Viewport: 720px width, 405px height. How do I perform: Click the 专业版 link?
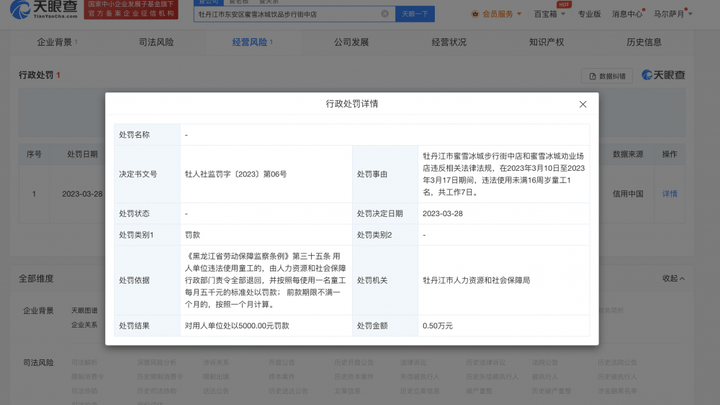coord(589,14)
